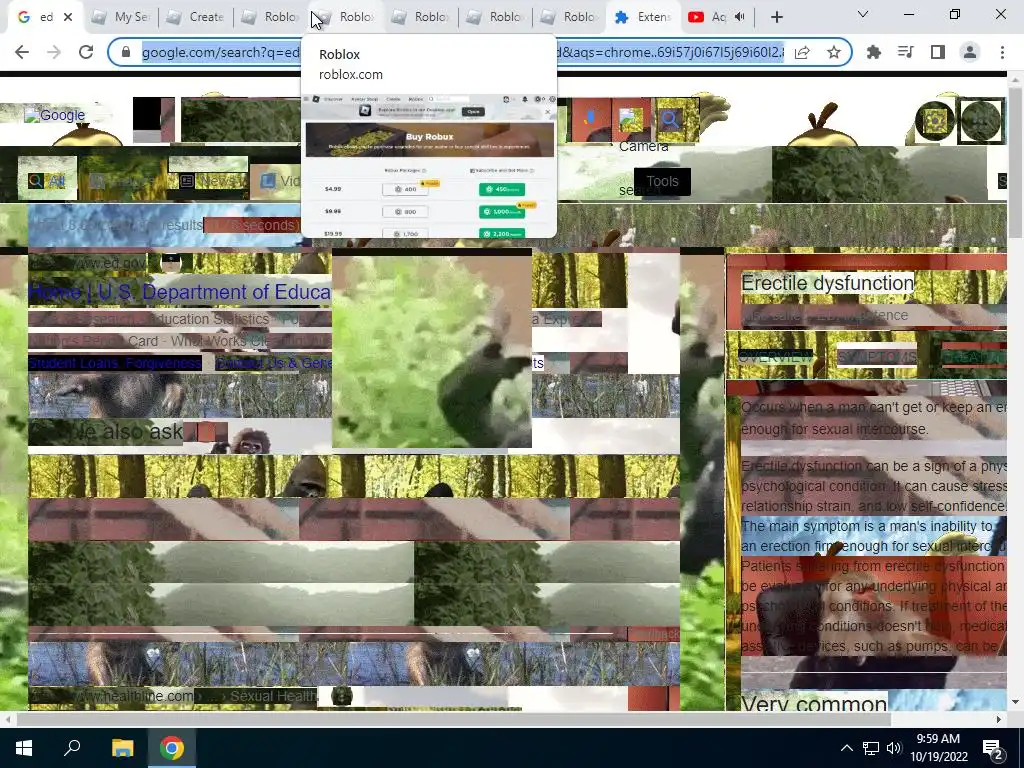The image size is (1024, 768).
Task: Select the SYMPTOMS tab in knowledge panel
Action: click(x=877, y=357)
